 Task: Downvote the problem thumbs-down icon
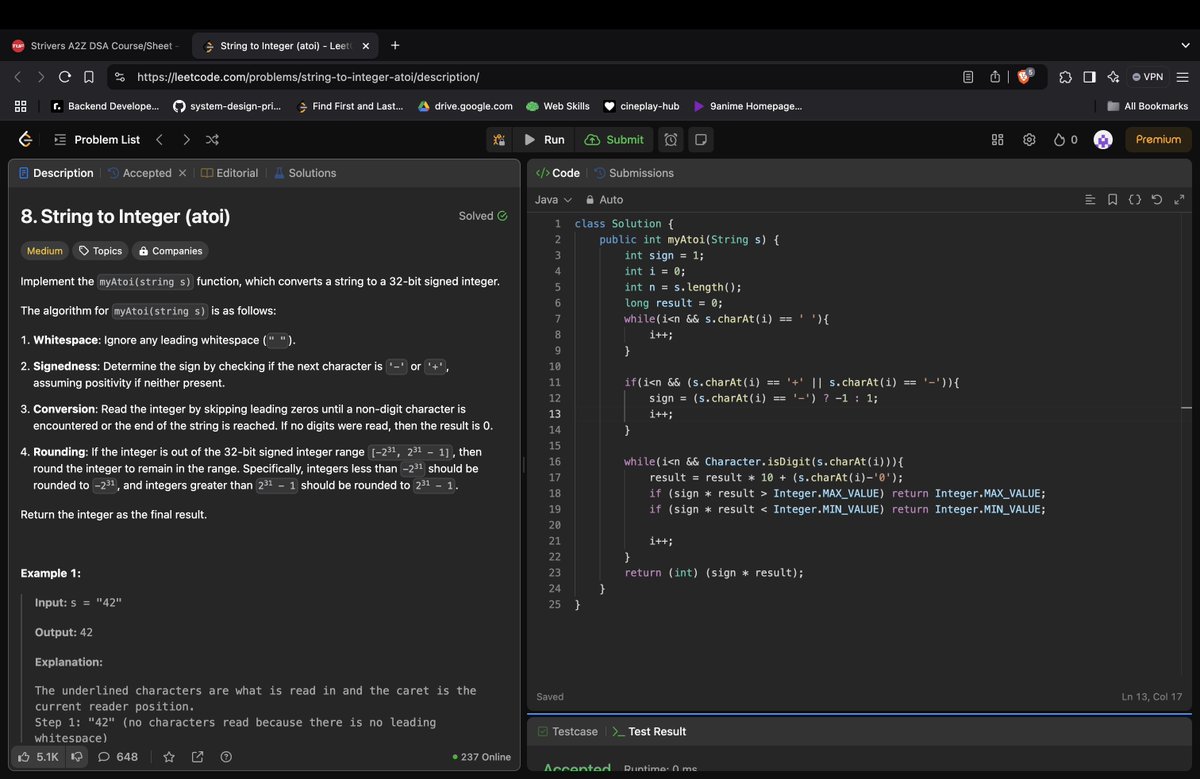76,757
